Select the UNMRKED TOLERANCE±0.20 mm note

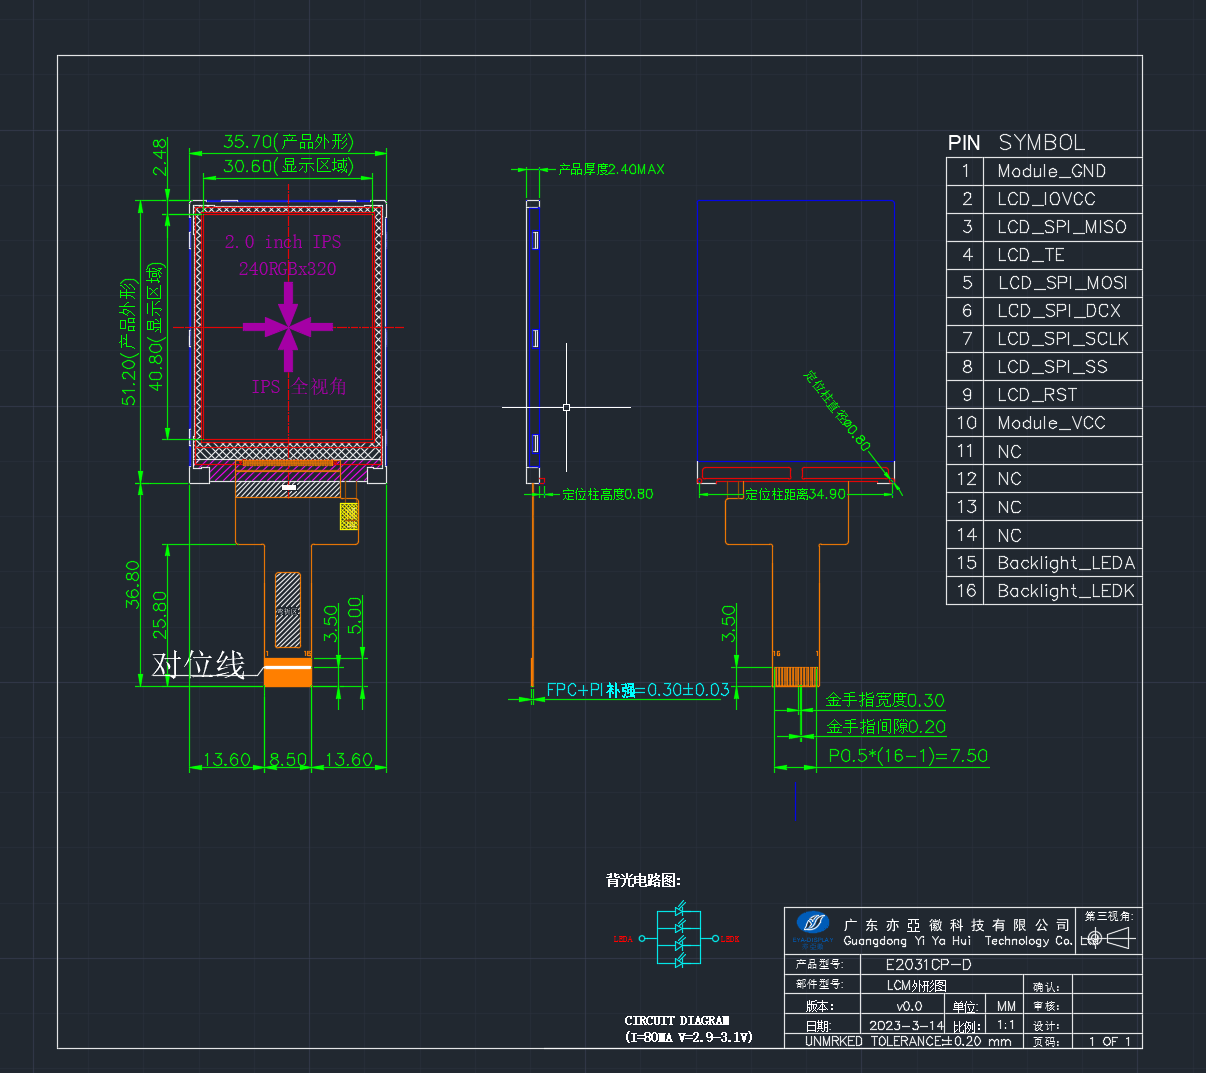[x=908, y=1041]
